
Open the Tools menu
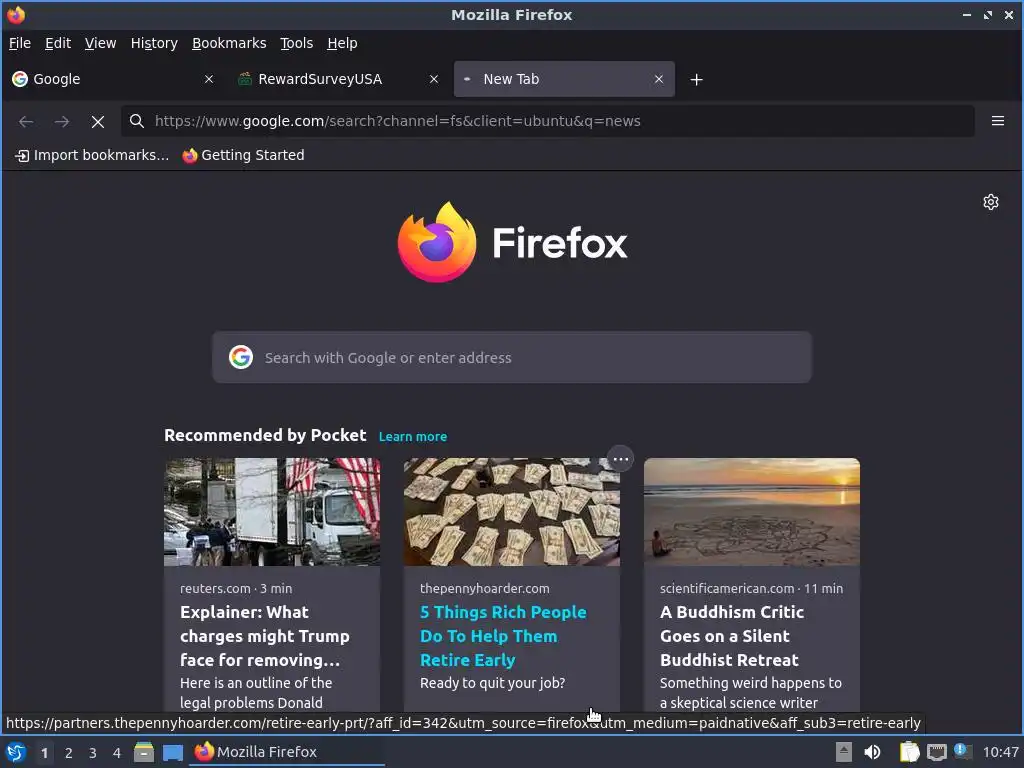pos(296,43)
